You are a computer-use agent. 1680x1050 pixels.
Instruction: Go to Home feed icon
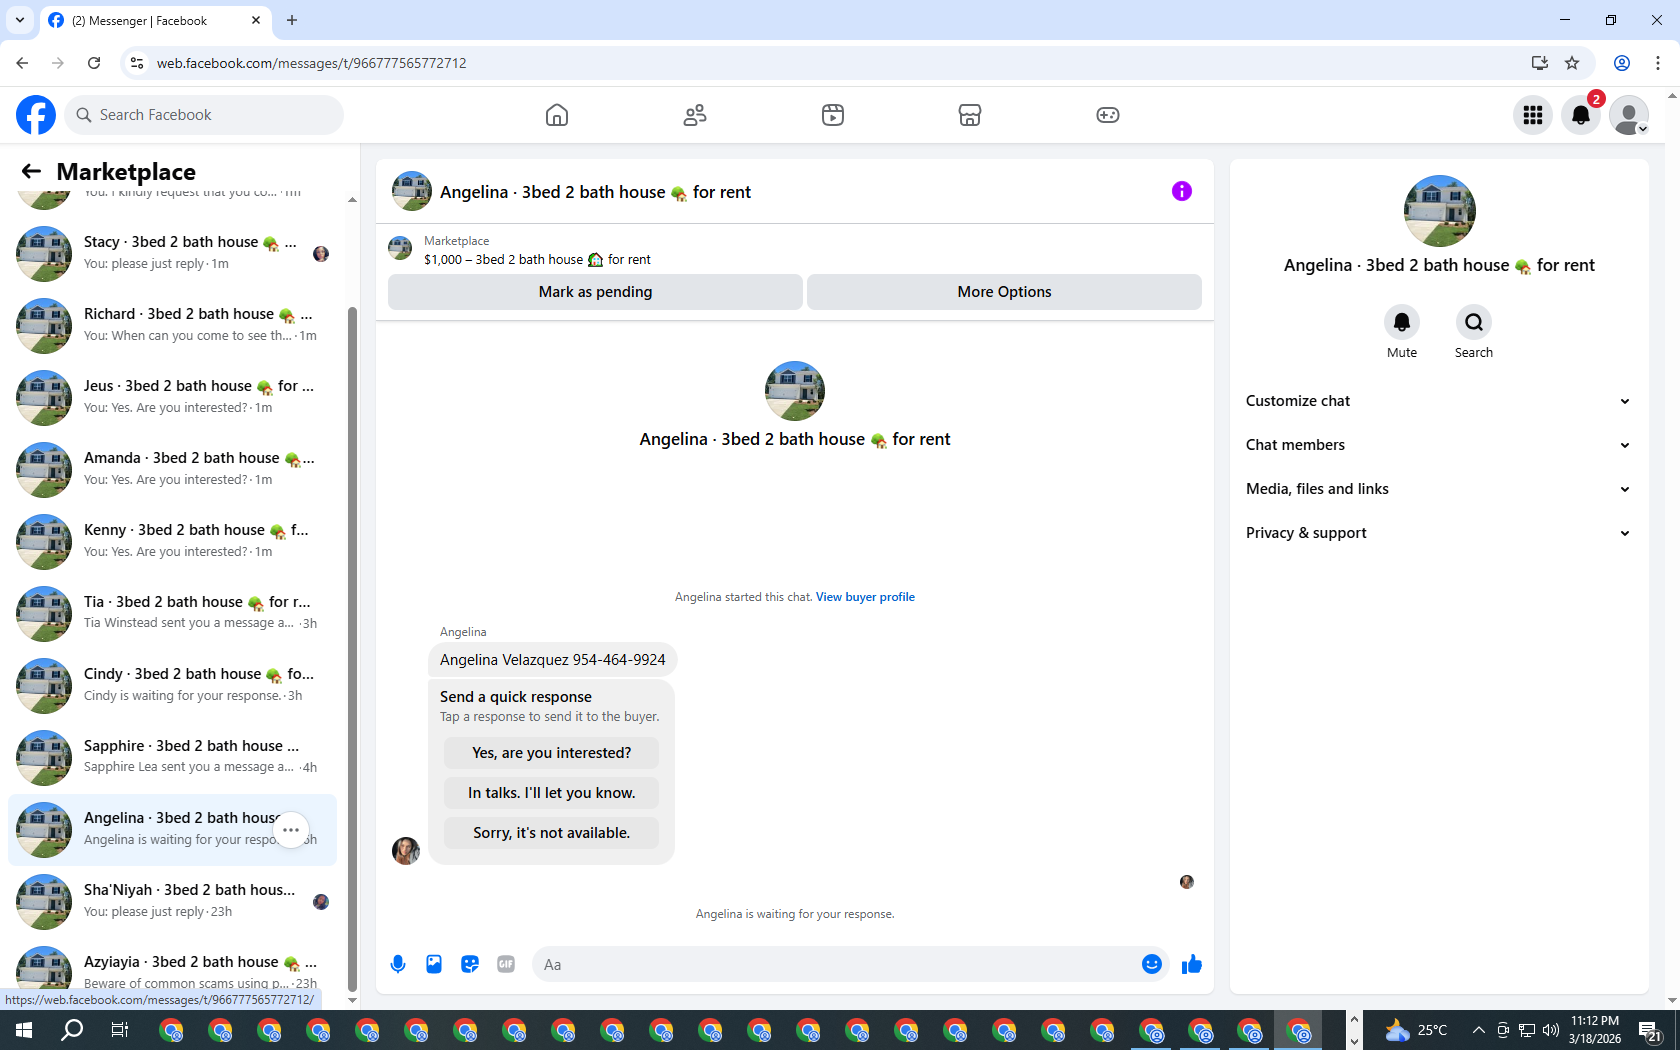click(x=557, y=115)
